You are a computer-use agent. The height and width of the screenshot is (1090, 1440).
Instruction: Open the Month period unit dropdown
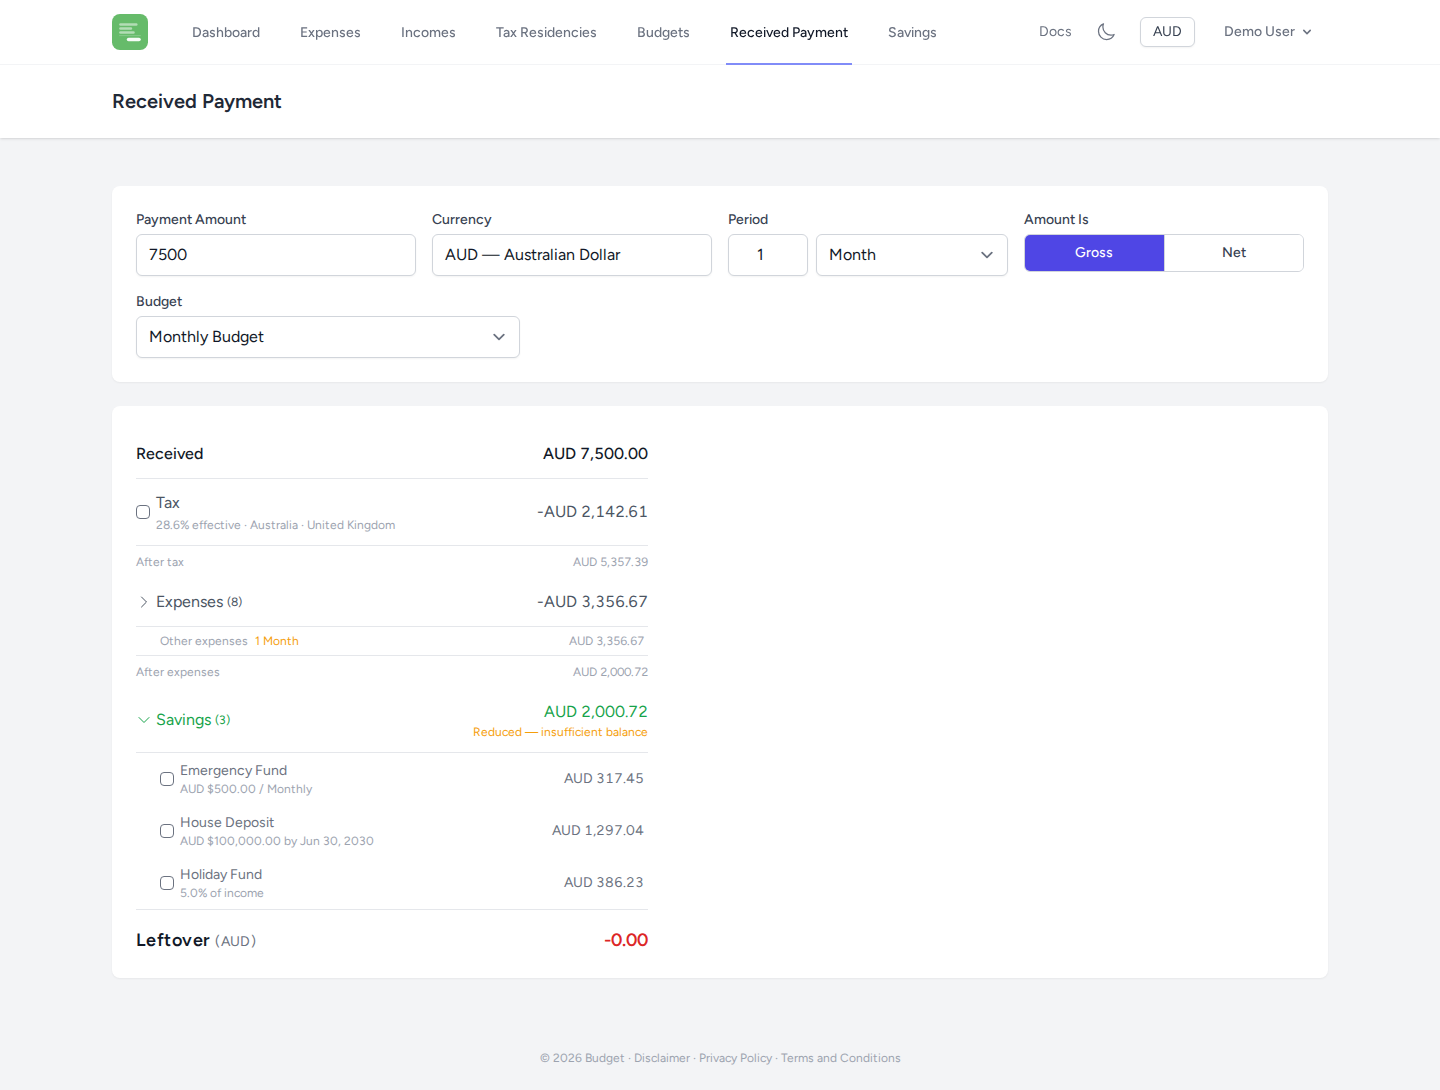point(912,255)
